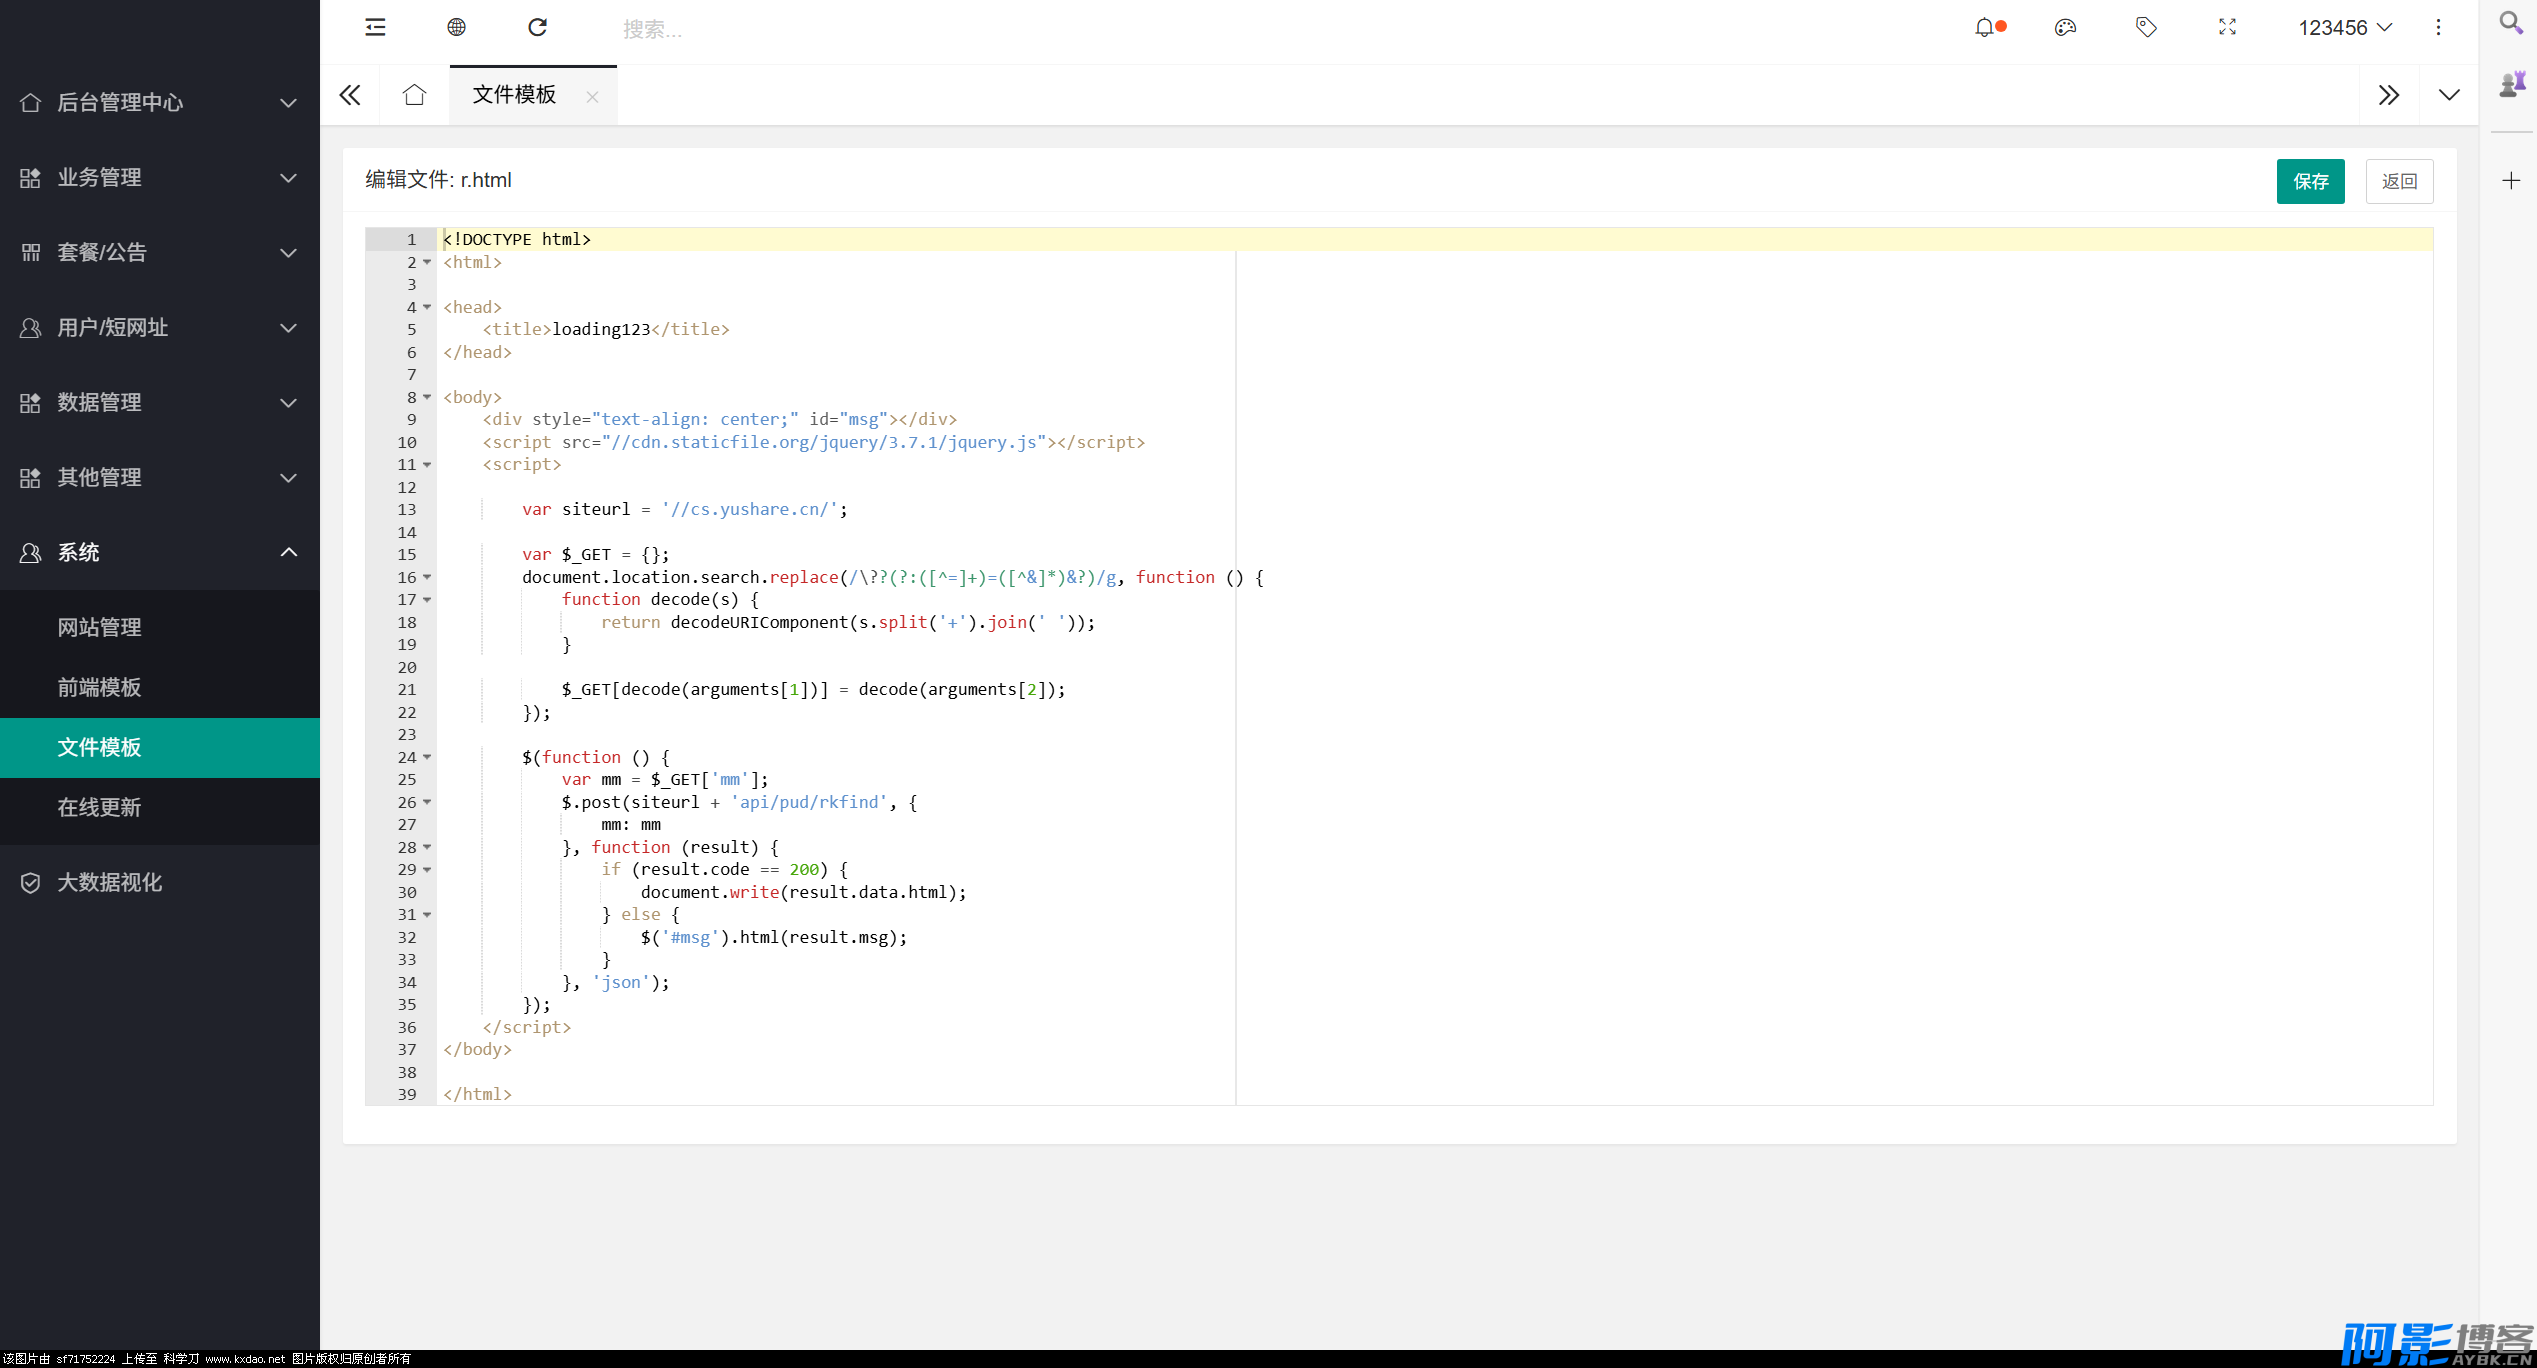The image size is (2537, 1368).
Task: Open the theme palette icon
Action: 2065,28
